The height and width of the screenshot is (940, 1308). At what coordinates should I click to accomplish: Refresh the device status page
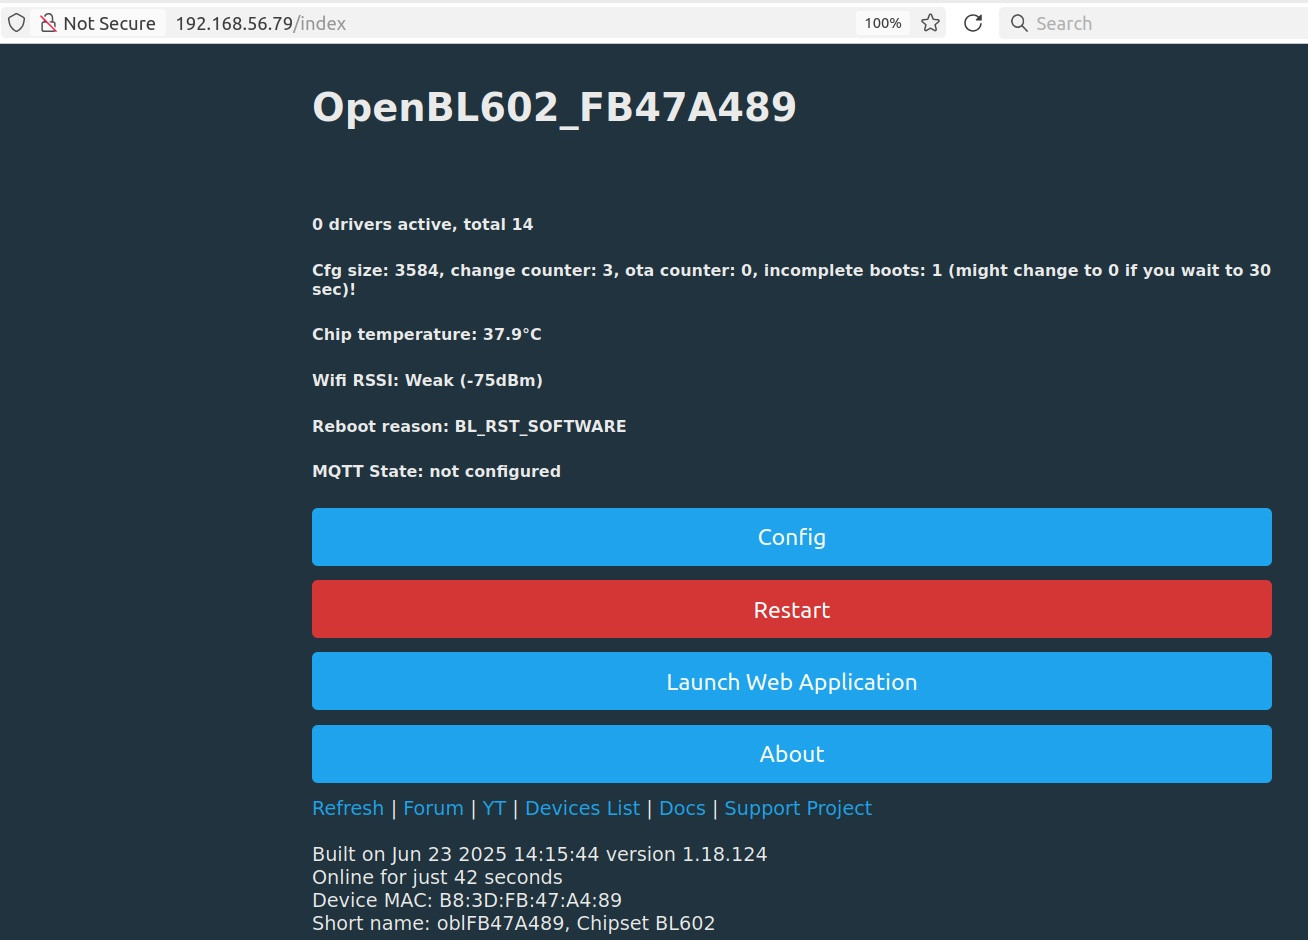click(347, 808)
